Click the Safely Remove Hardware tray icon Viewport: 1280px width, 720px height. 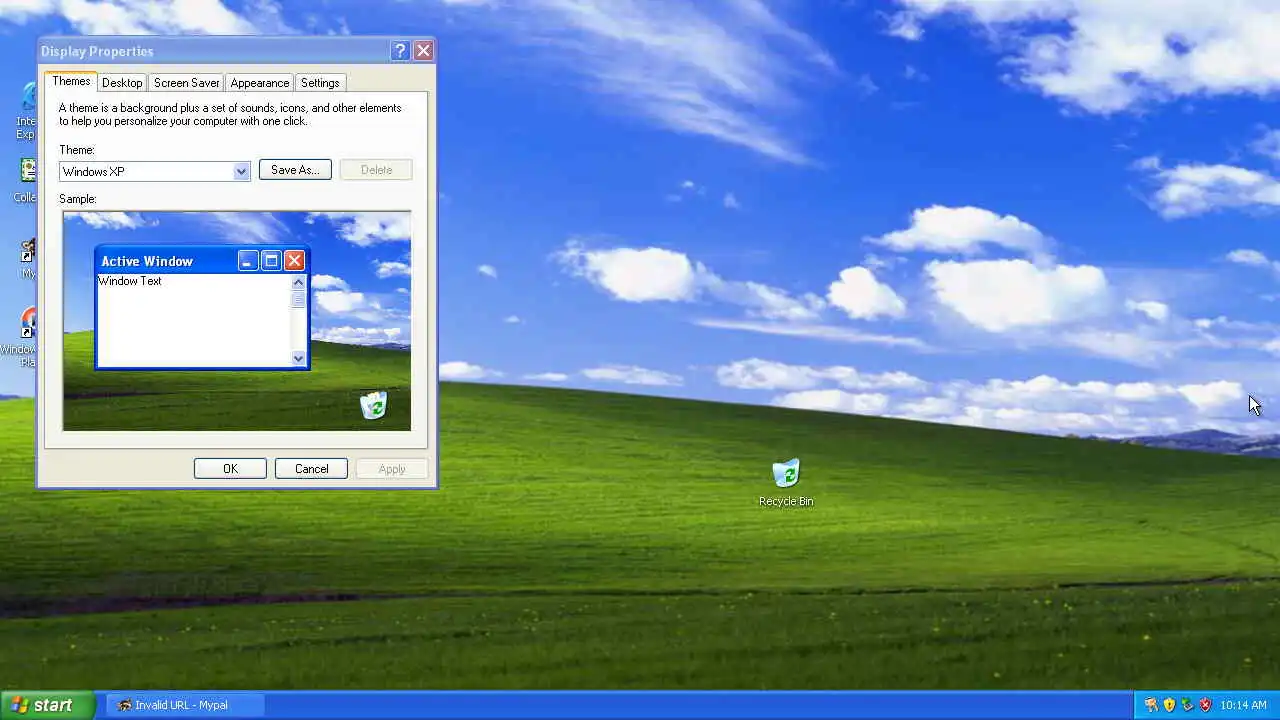[1187, 705]
